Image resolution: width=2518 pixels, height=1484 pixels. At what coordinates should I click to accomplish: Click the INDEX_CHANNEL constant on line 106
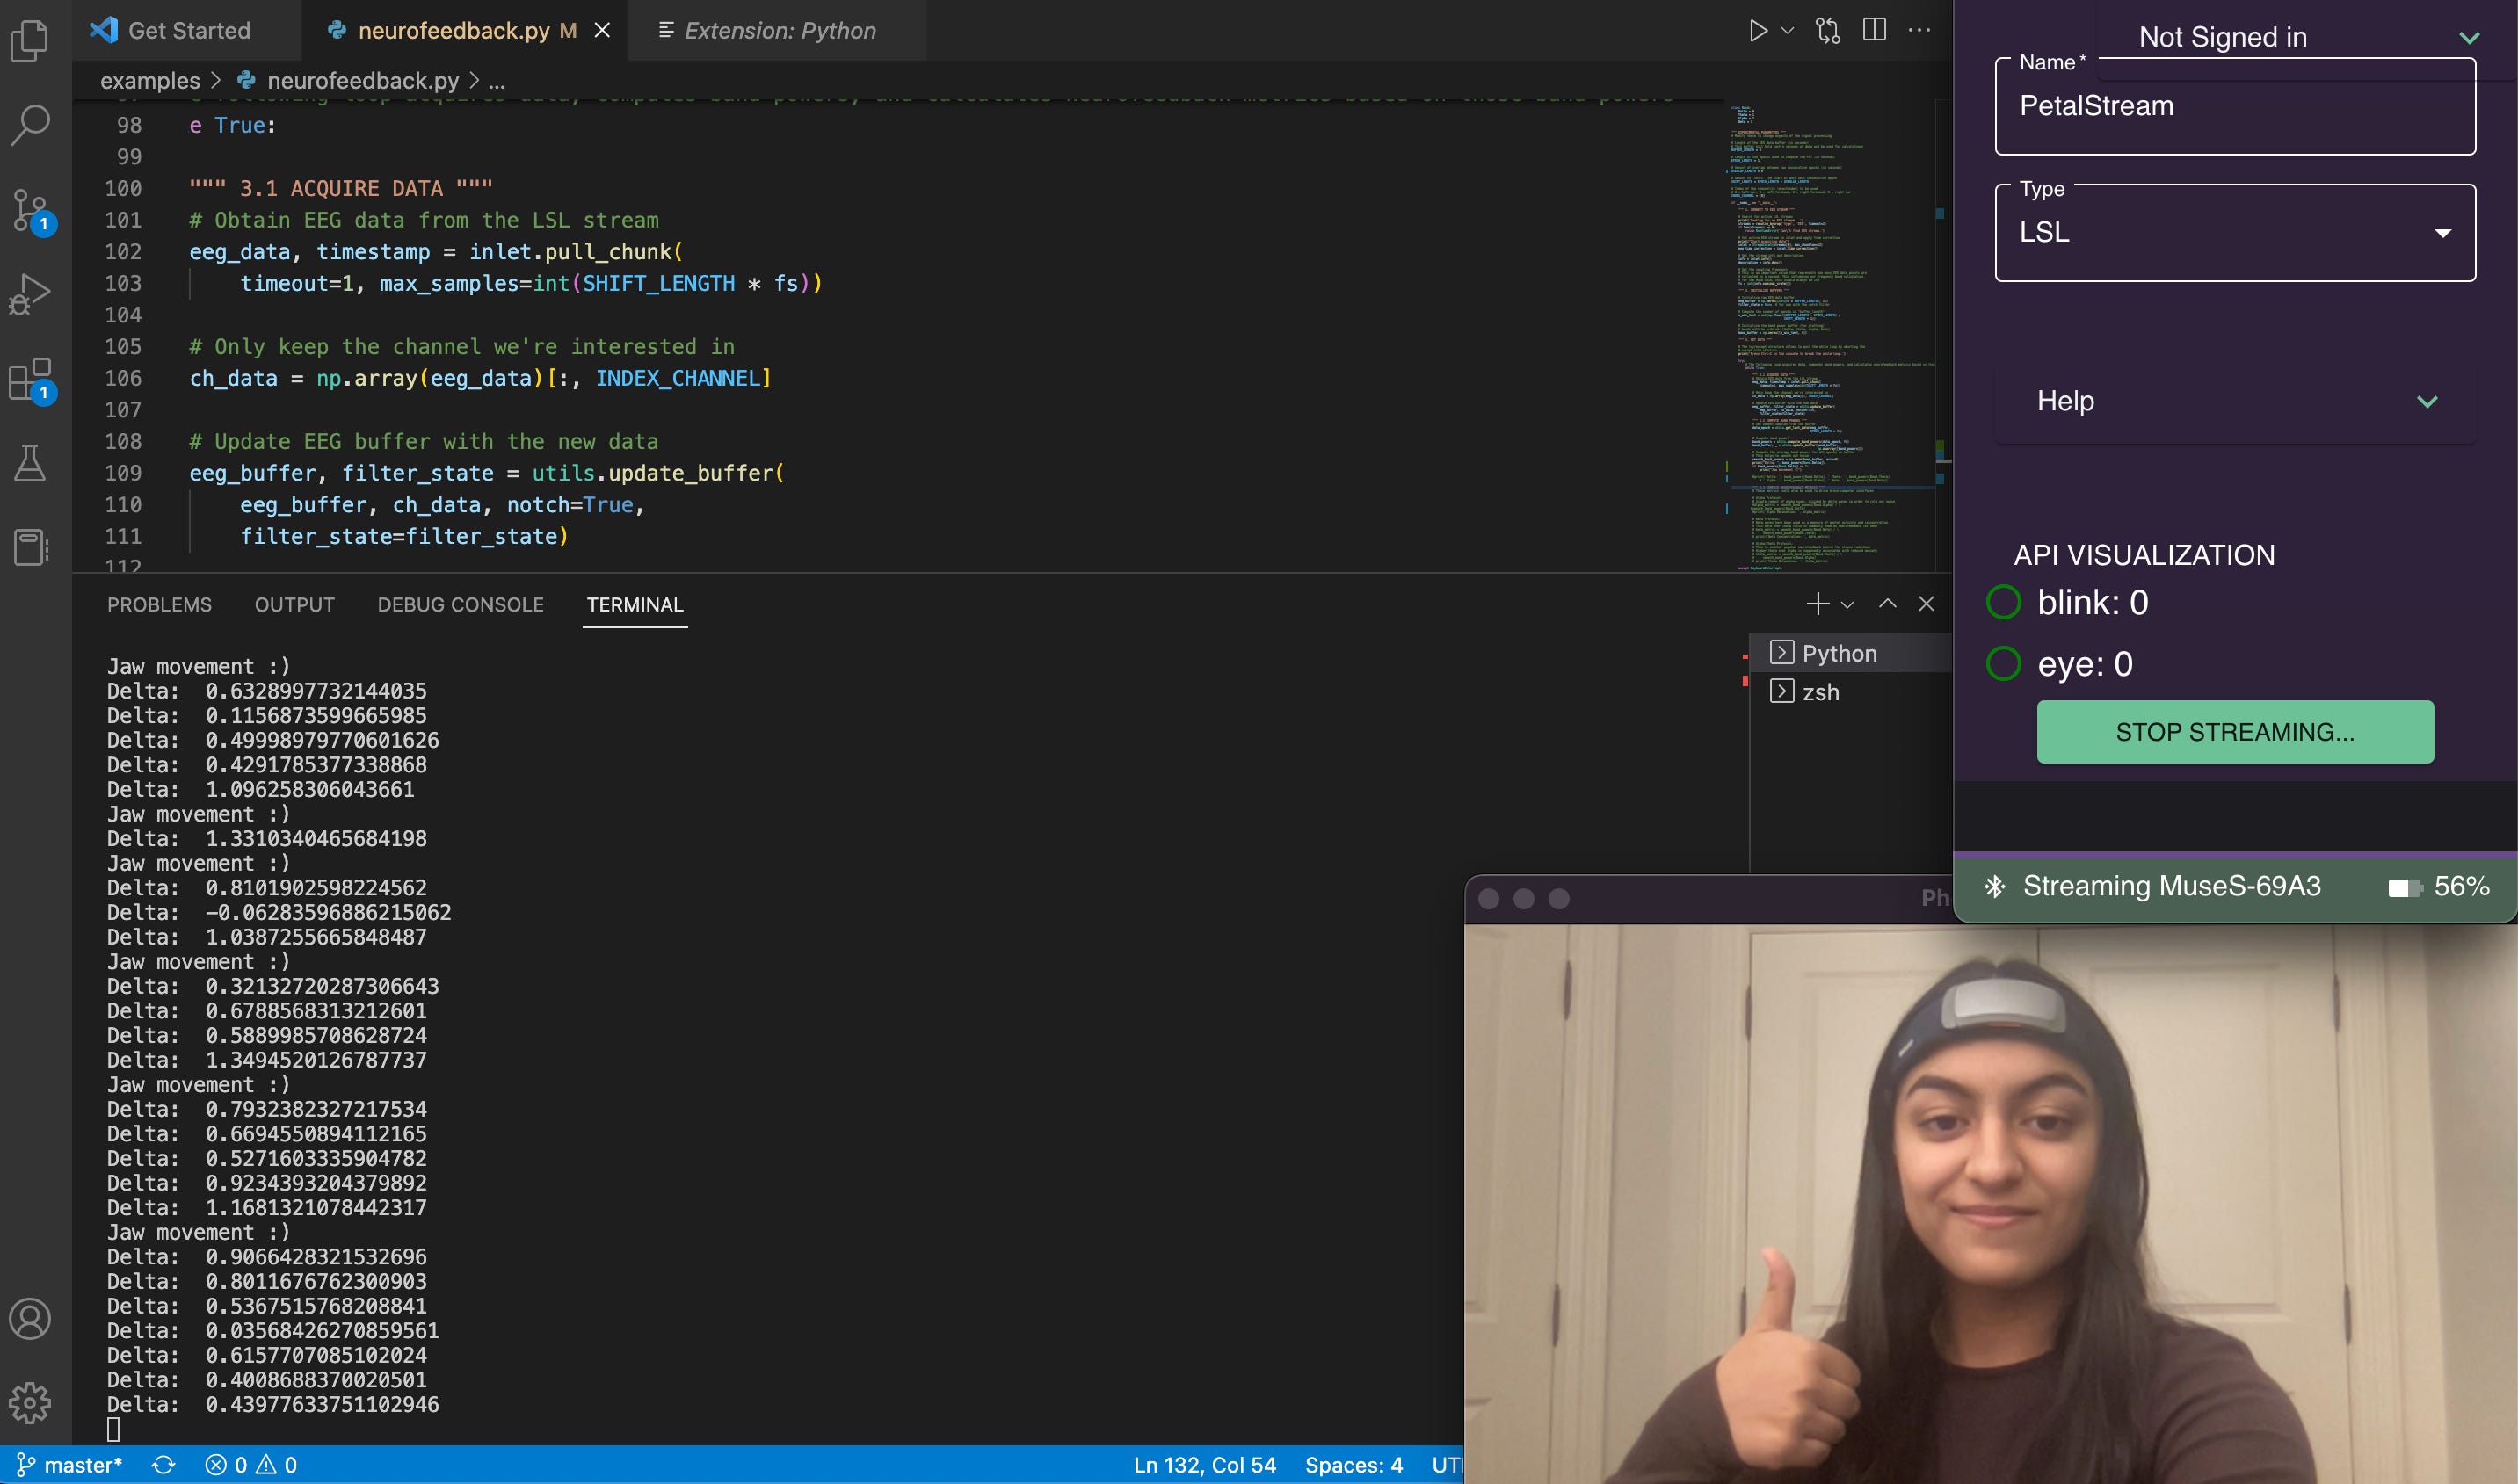click(679, 378)
